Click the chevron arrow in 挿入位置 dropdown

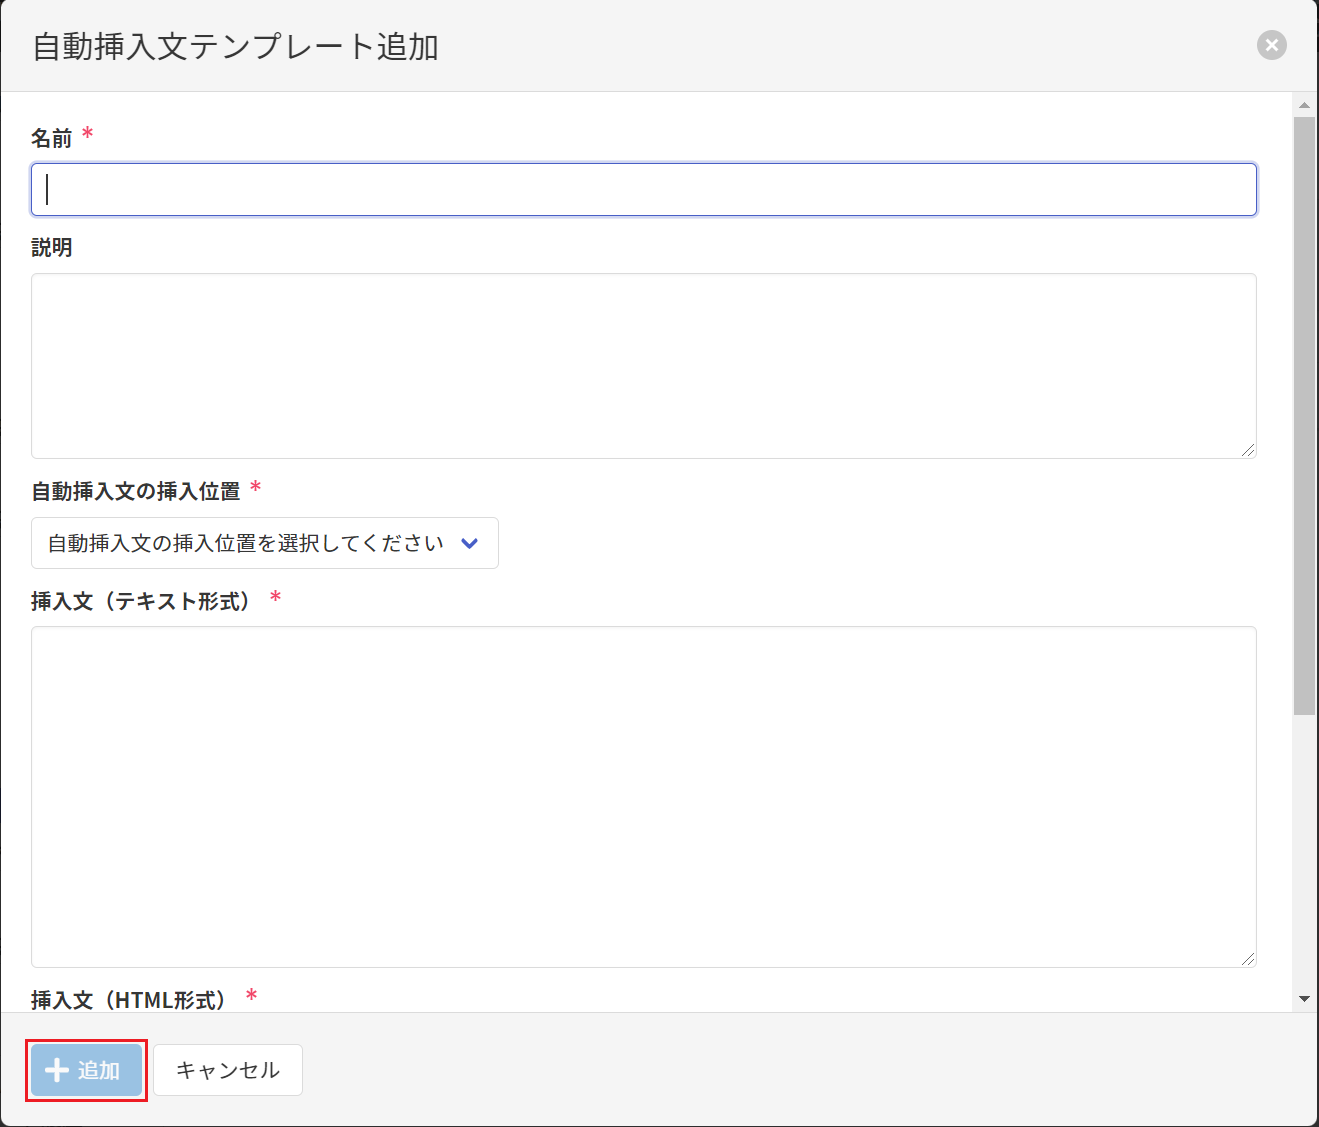point(470,543)
